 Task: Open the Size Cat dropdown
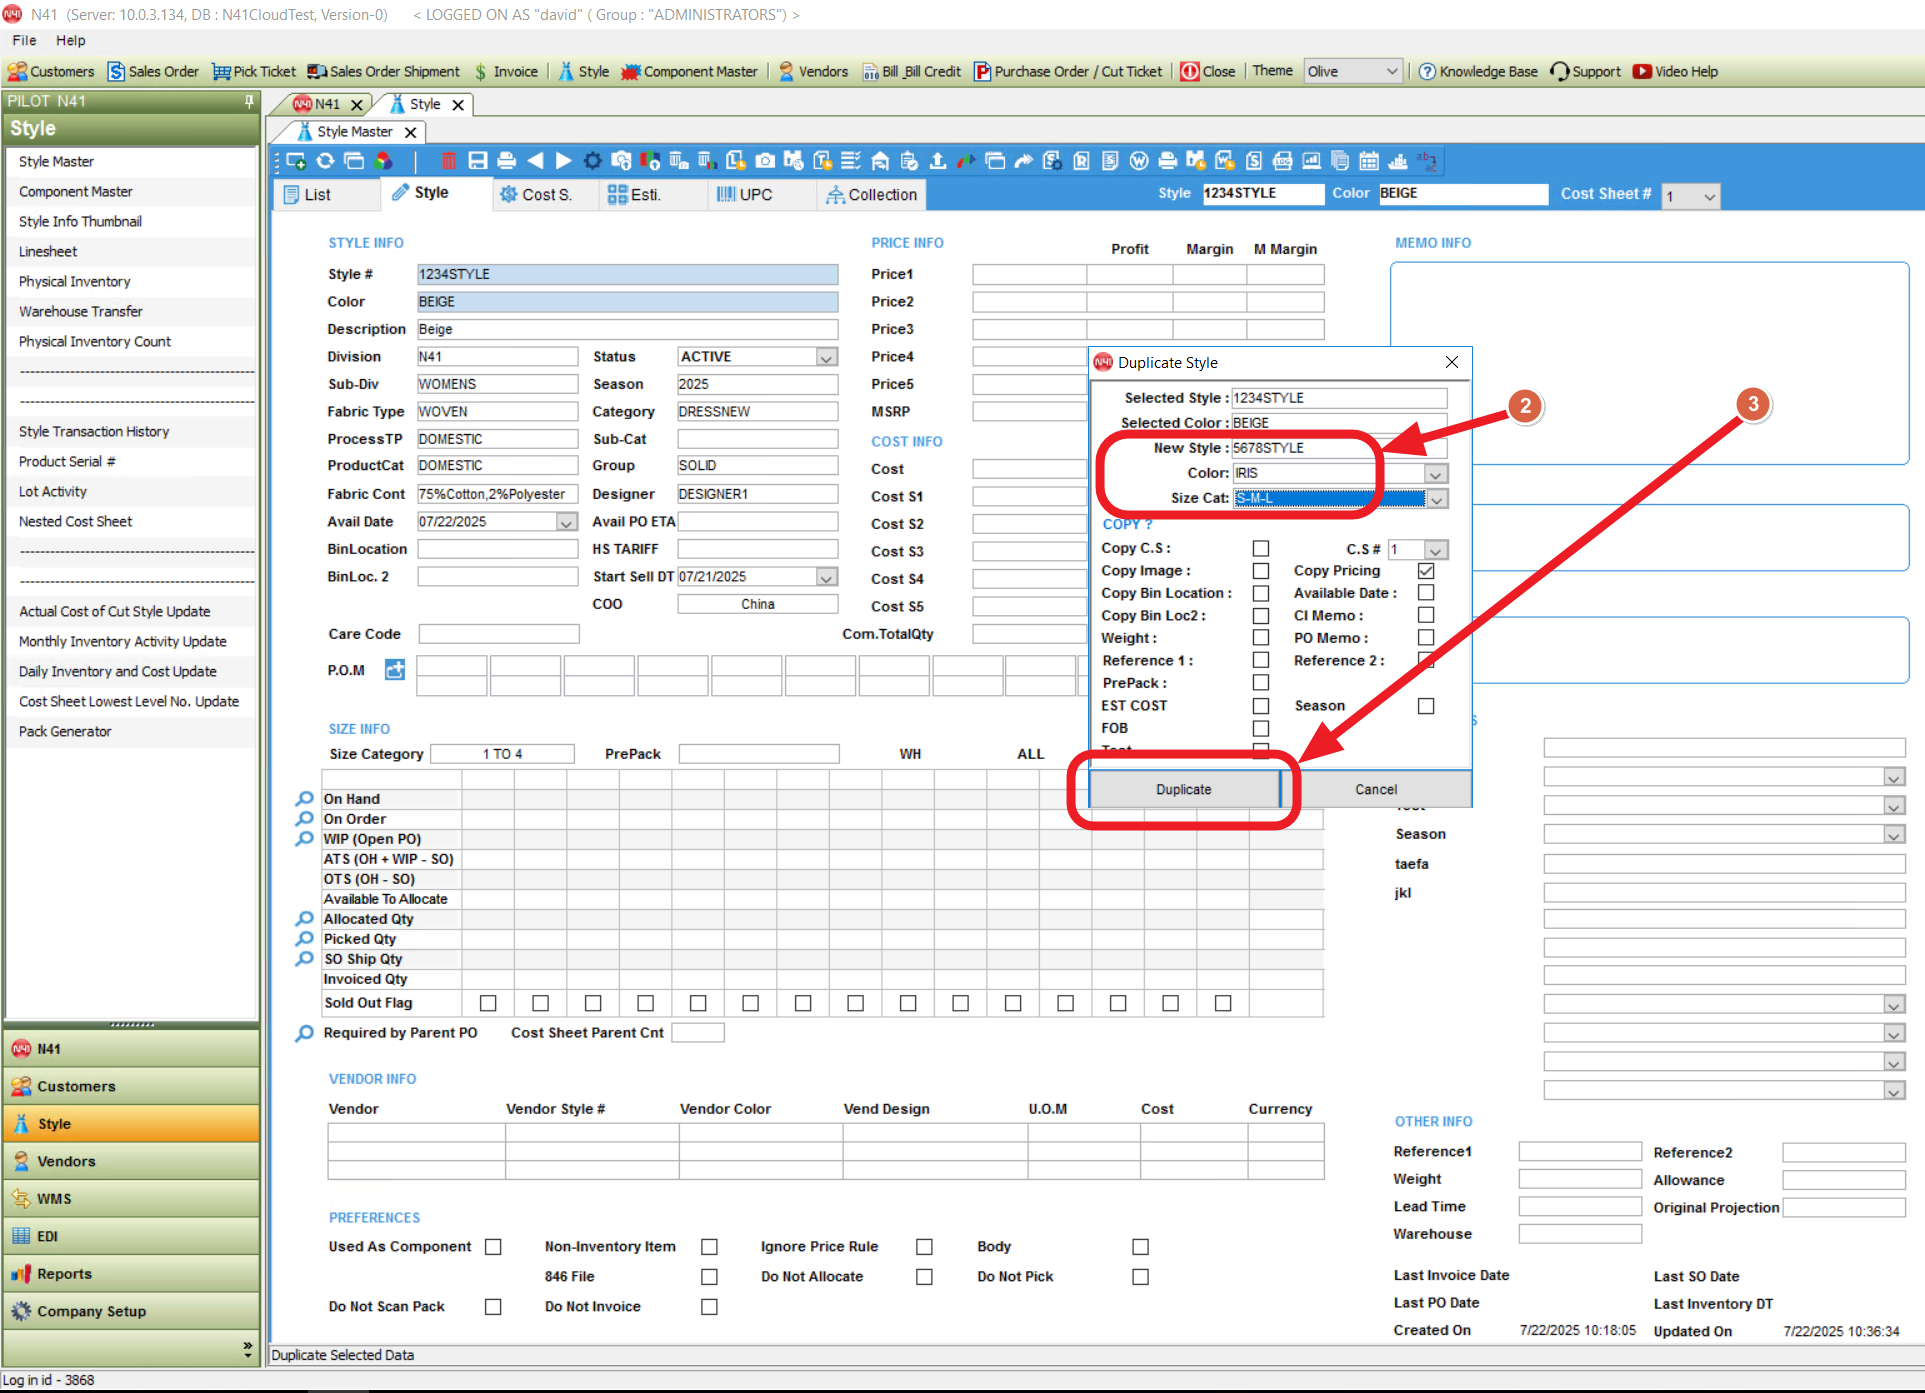[x=1437, y=499]
